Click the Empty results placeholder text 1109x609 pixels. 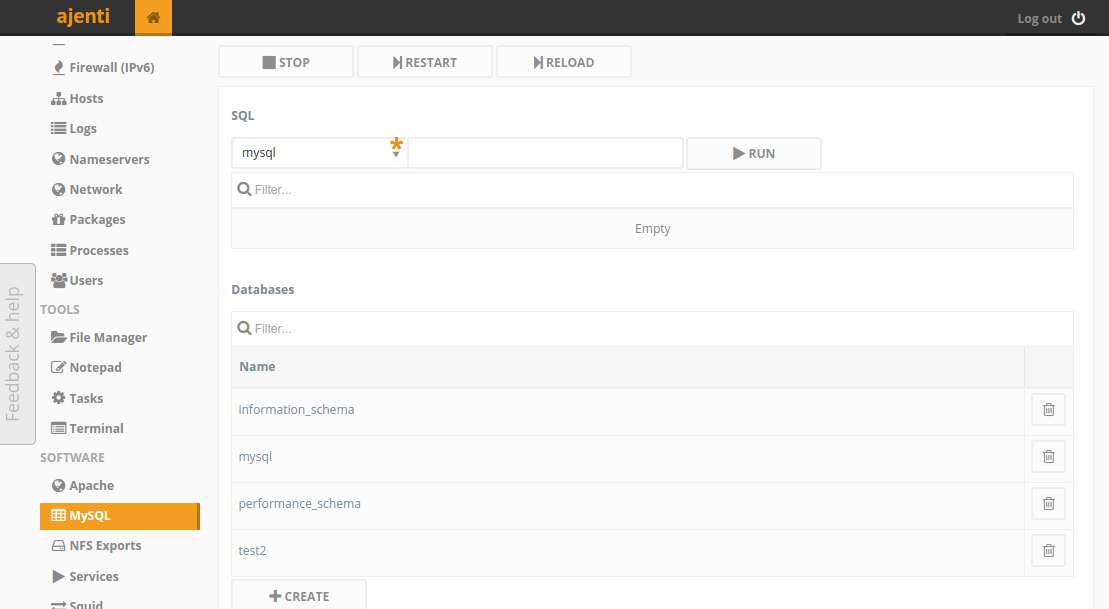(652, 228)
